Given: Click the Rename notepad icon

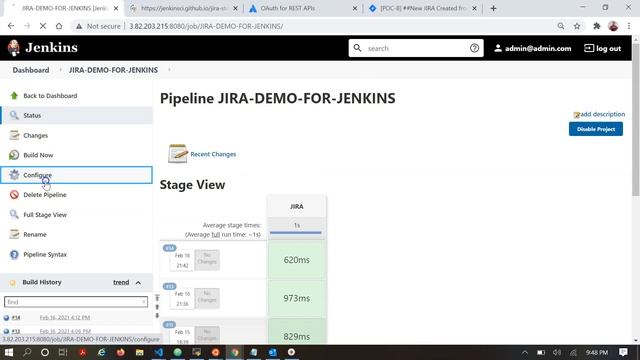Looking at the screenshot, I should (x=14, y=234).
